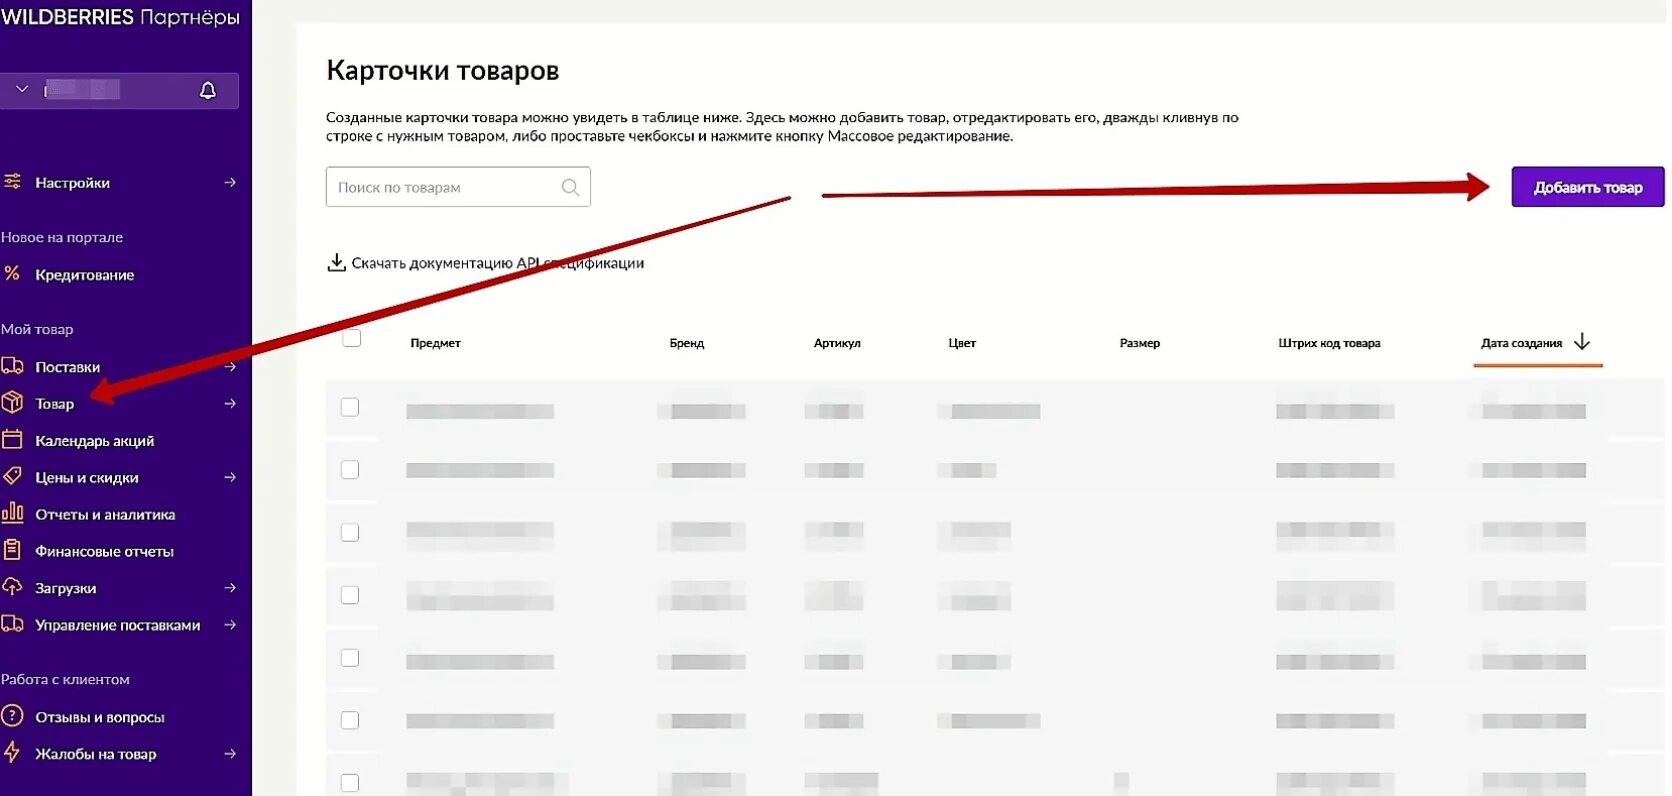Expand the Товар submenu arrow
1672x796 pixels.
(230, 403)
